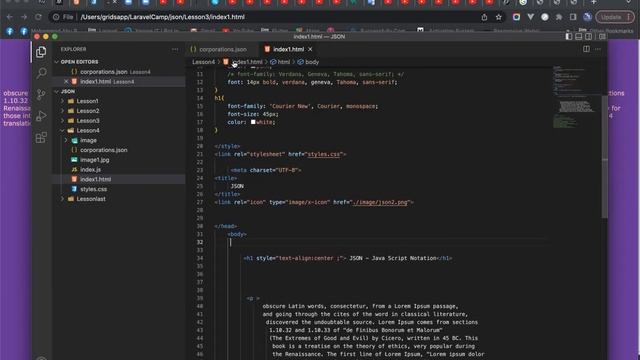Open the browser profile avatar

[587, 17]
